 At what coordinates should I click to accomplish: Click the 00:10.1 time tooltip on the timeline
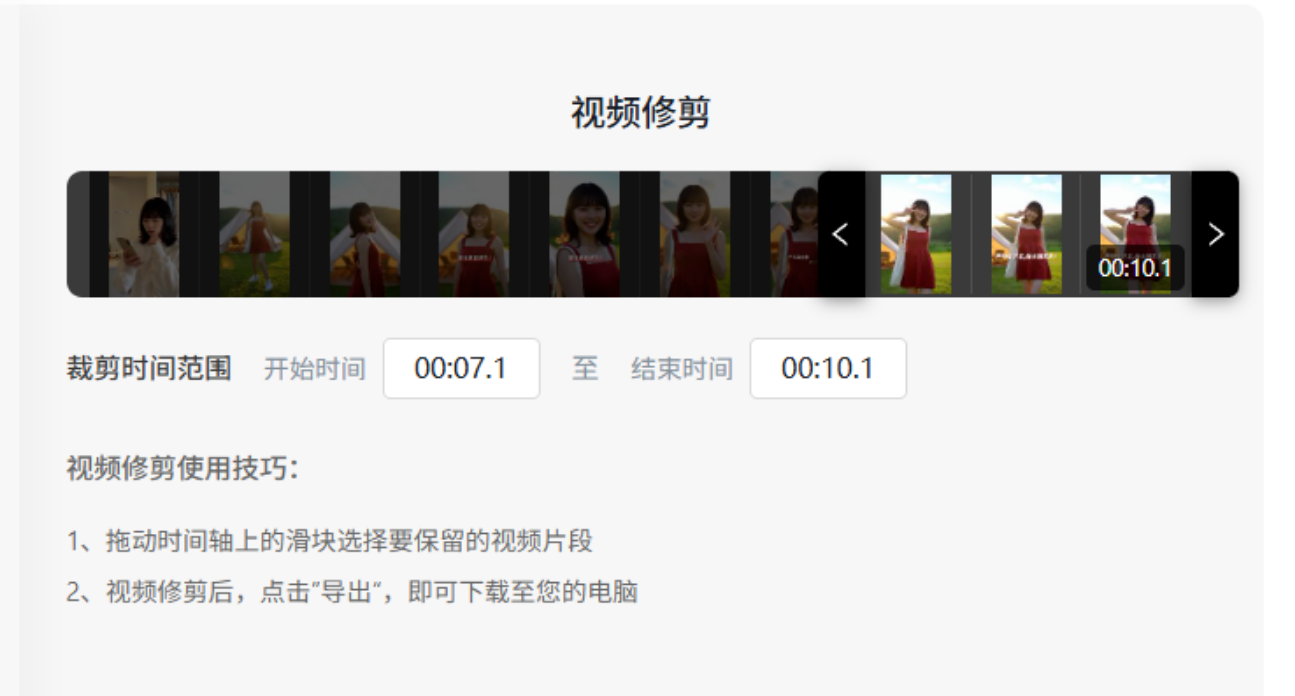tap(1135, 268)
